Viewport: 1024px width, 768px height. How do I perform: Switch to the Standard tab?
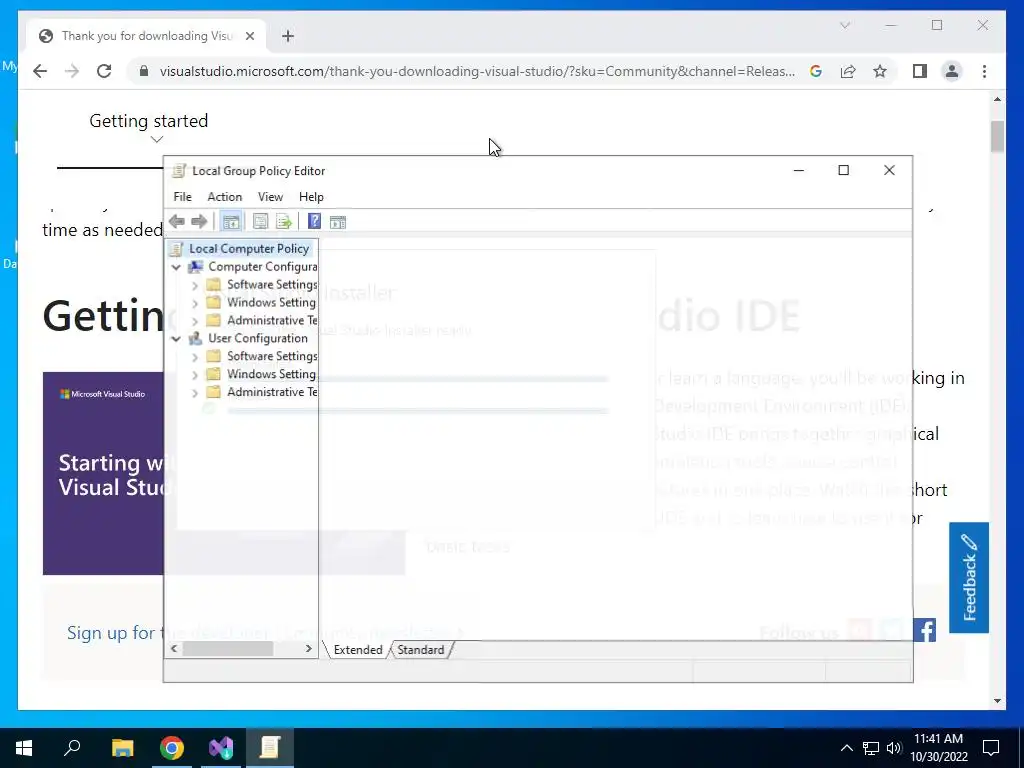point(421,650)
